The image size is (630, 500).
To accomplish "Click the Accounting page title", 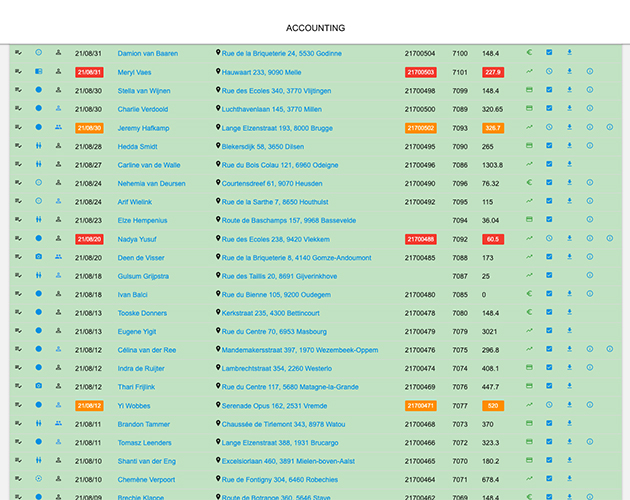I will tap(315, 28).
